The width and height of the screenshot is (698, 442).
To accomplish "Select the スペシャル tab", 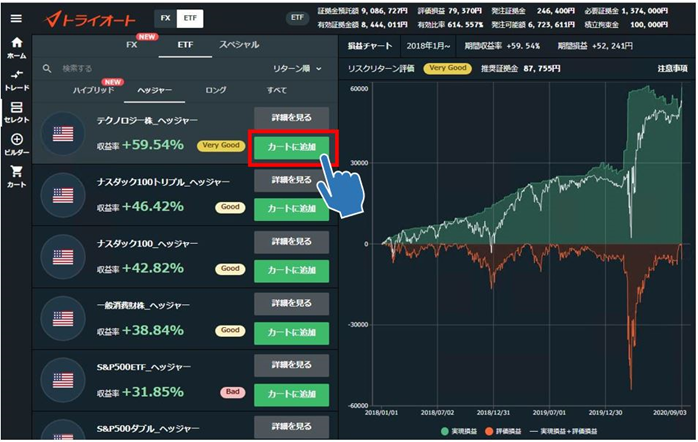I will (x=239, y=45).
